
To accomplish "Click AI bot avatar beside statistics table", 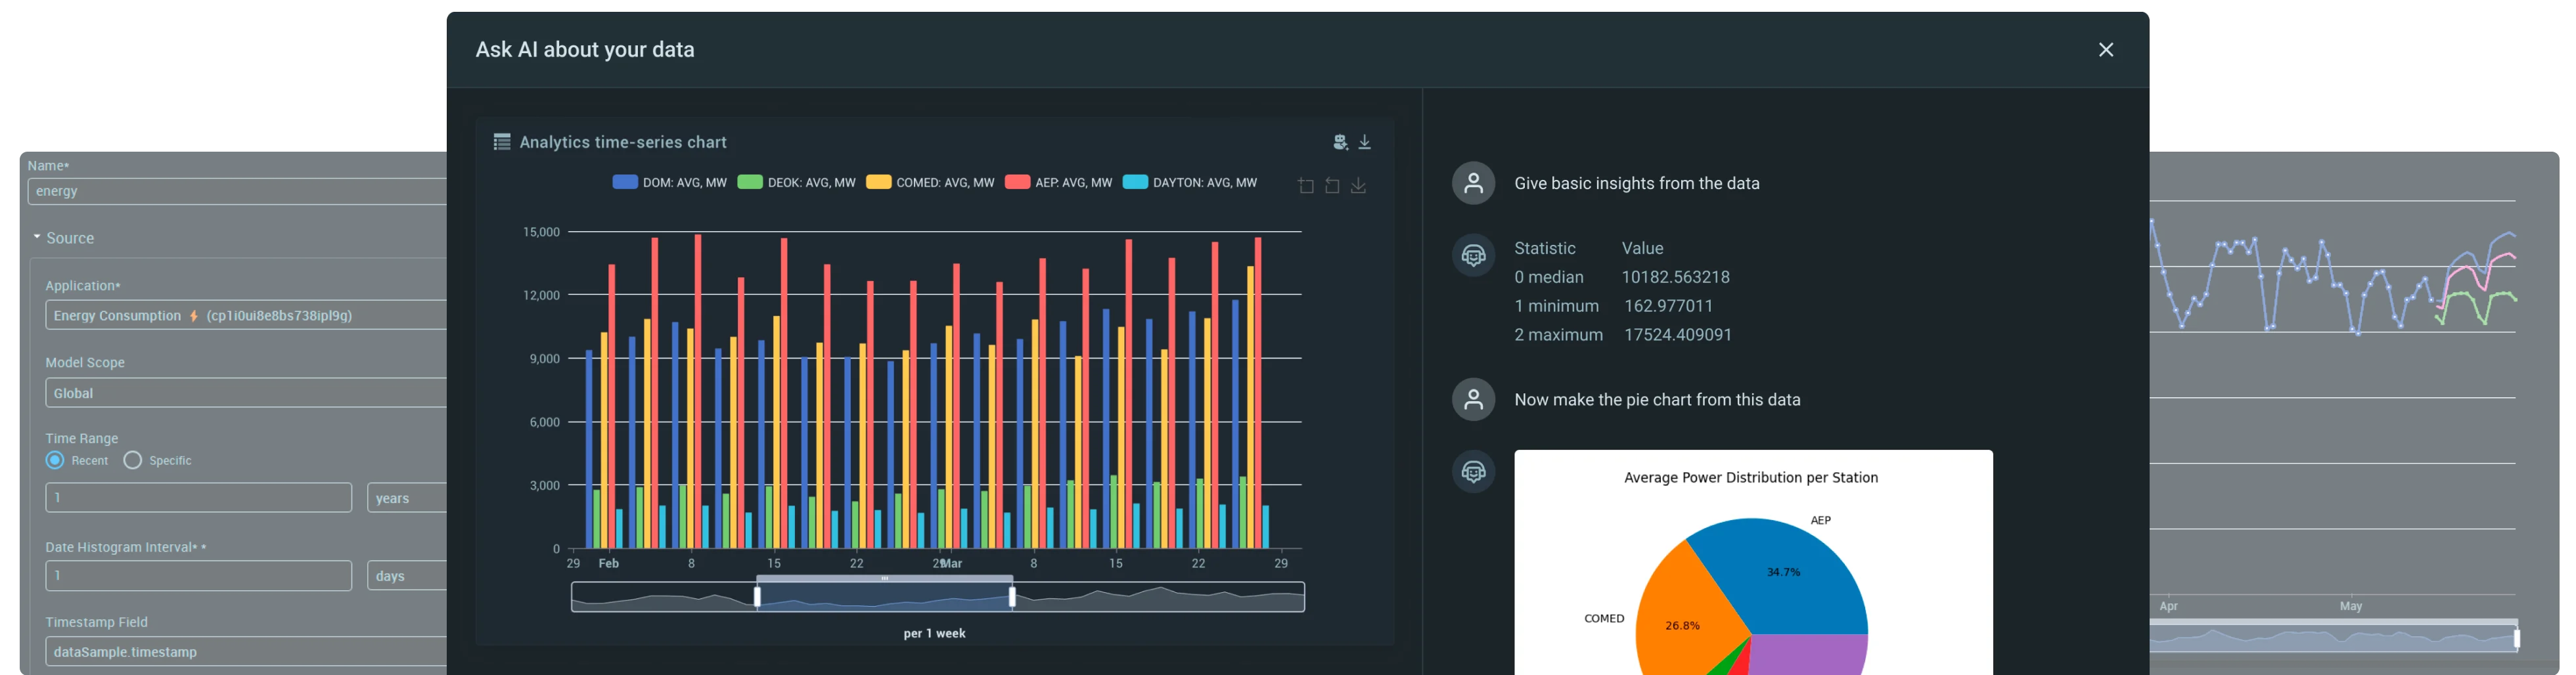I will coord(1473,255).
